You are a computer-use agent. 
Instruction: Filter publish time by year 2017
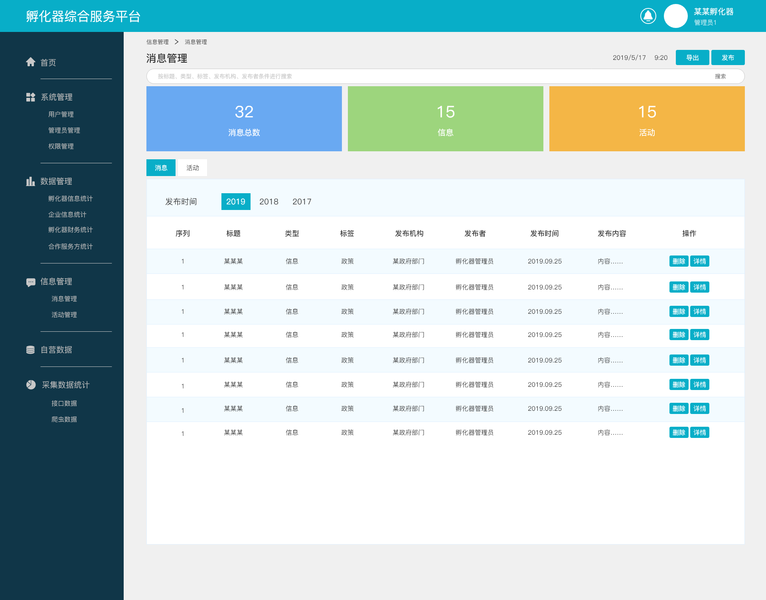(x=302, y=201)
